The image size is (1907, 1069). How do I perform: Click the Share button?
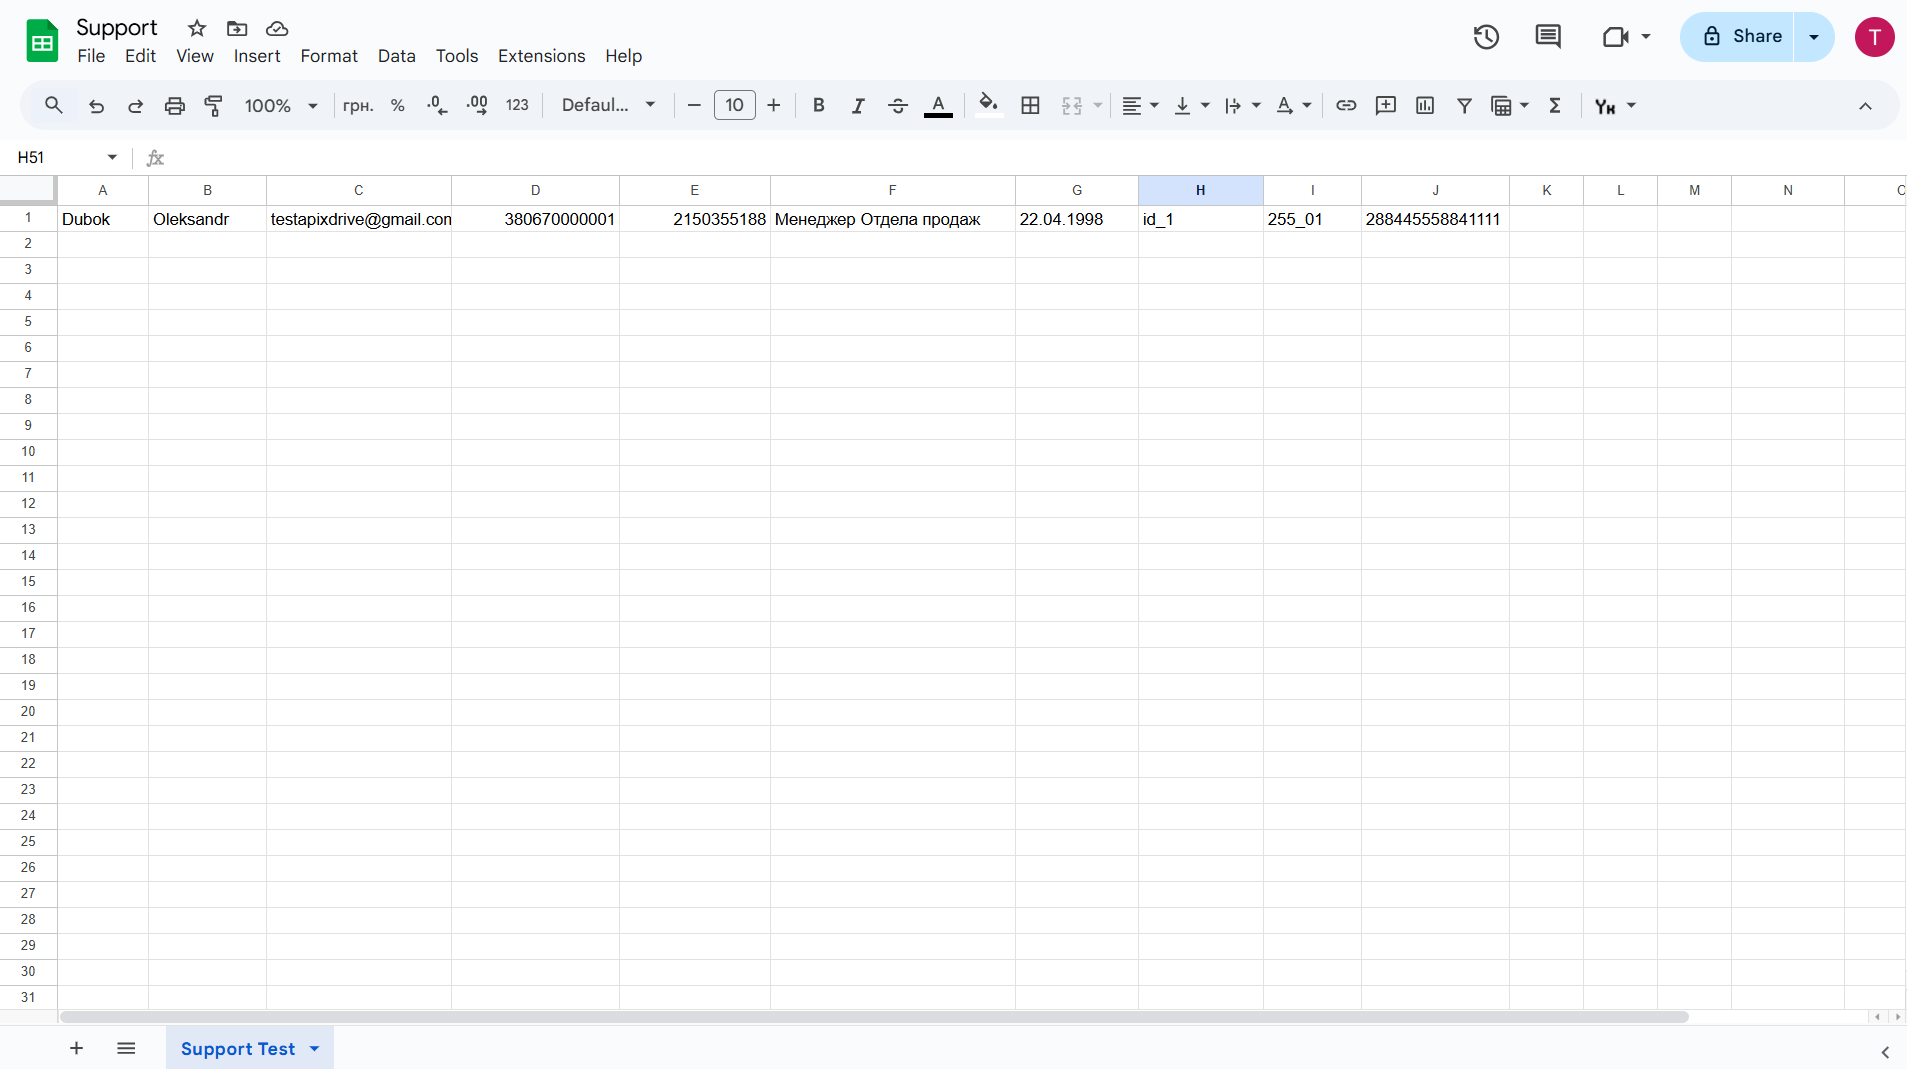coord(1741,37)
